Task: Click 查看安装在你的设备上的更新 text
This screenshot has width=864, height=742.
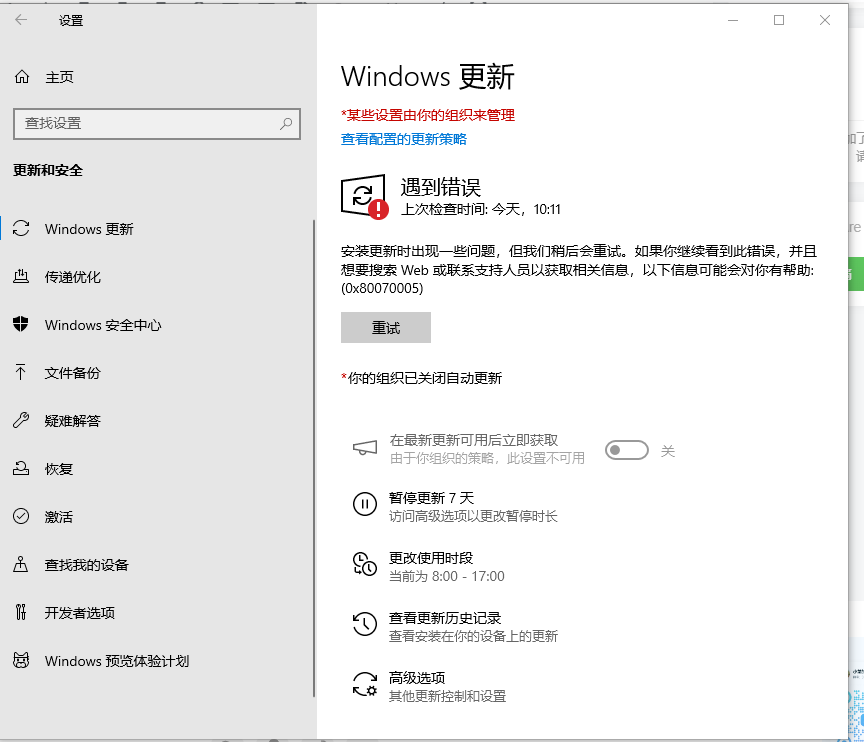Action: coord(473,636)
